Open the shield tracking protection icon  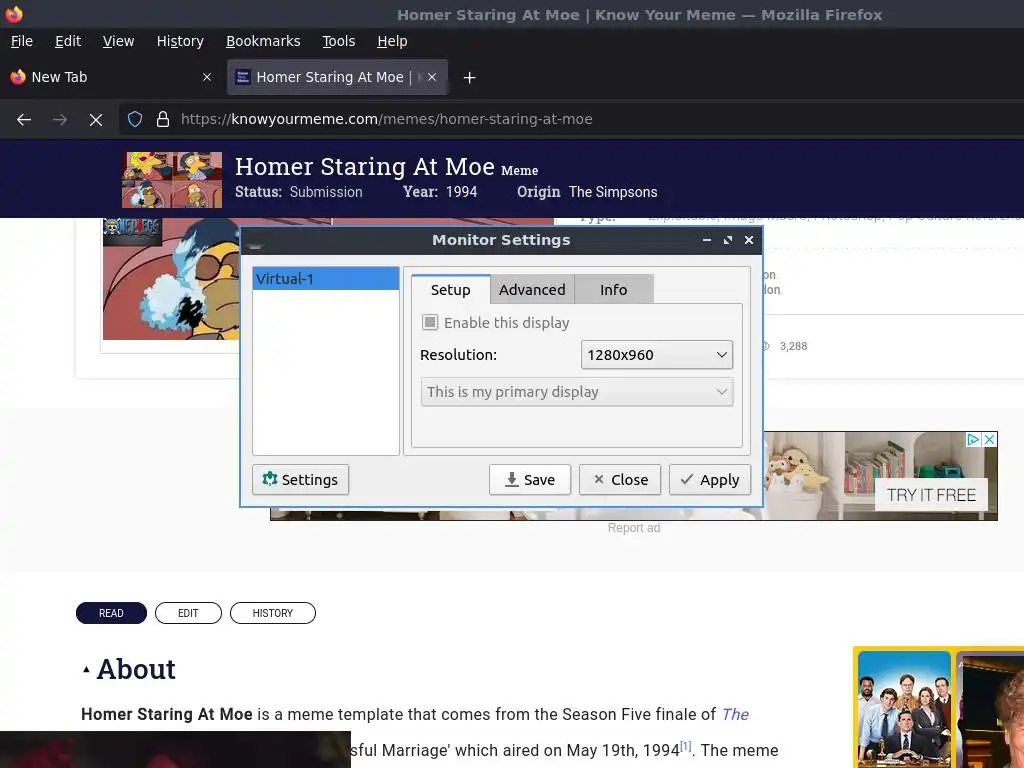pyautogui.click(x=135, y=119)
